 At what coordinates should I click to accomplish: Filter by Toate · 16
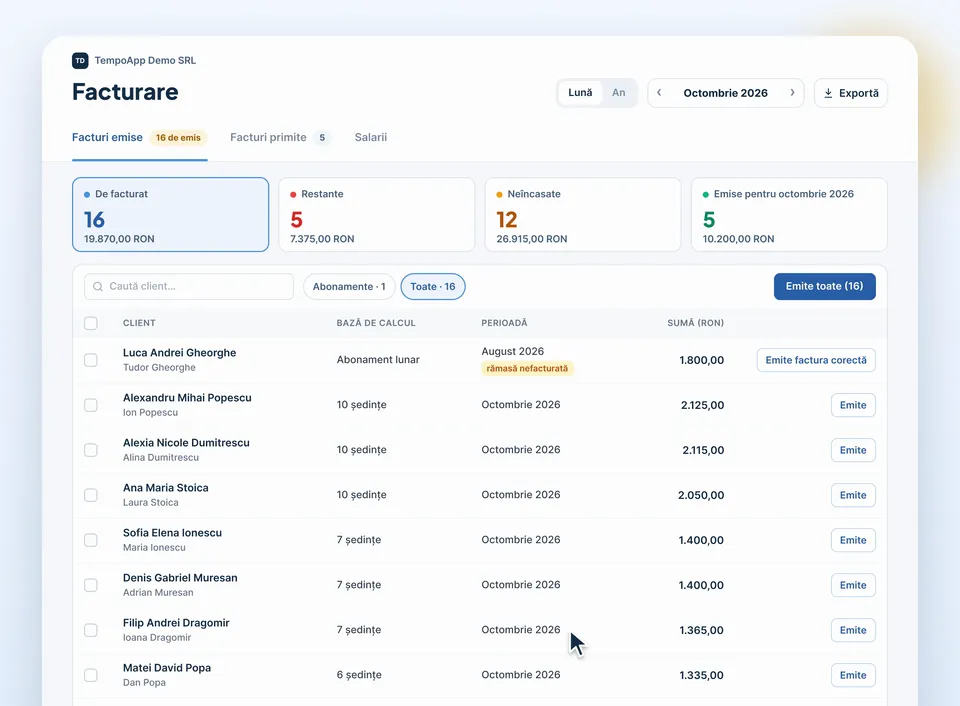tap(433, 287)
